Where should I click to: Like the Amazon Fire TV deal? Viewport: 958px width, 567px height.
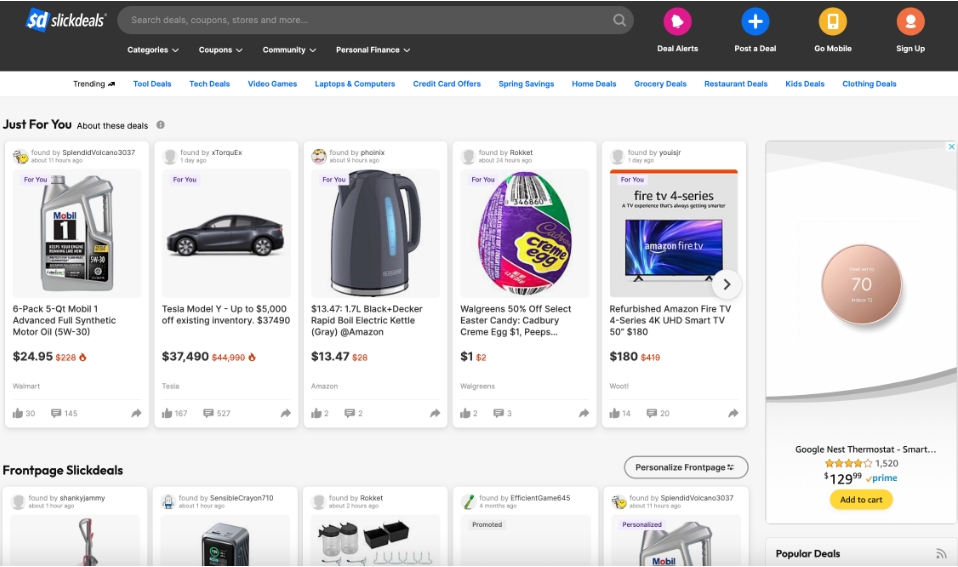(614, 413)
